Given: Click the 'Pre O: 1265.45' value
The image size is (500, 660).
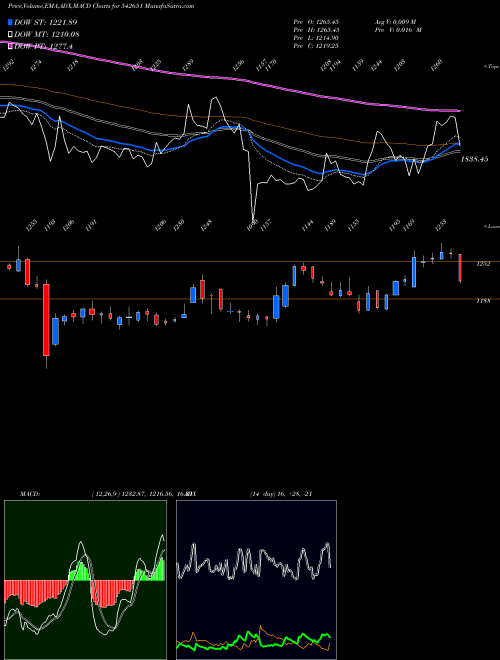Looking at the screenshot, I should tap(316, 22).
